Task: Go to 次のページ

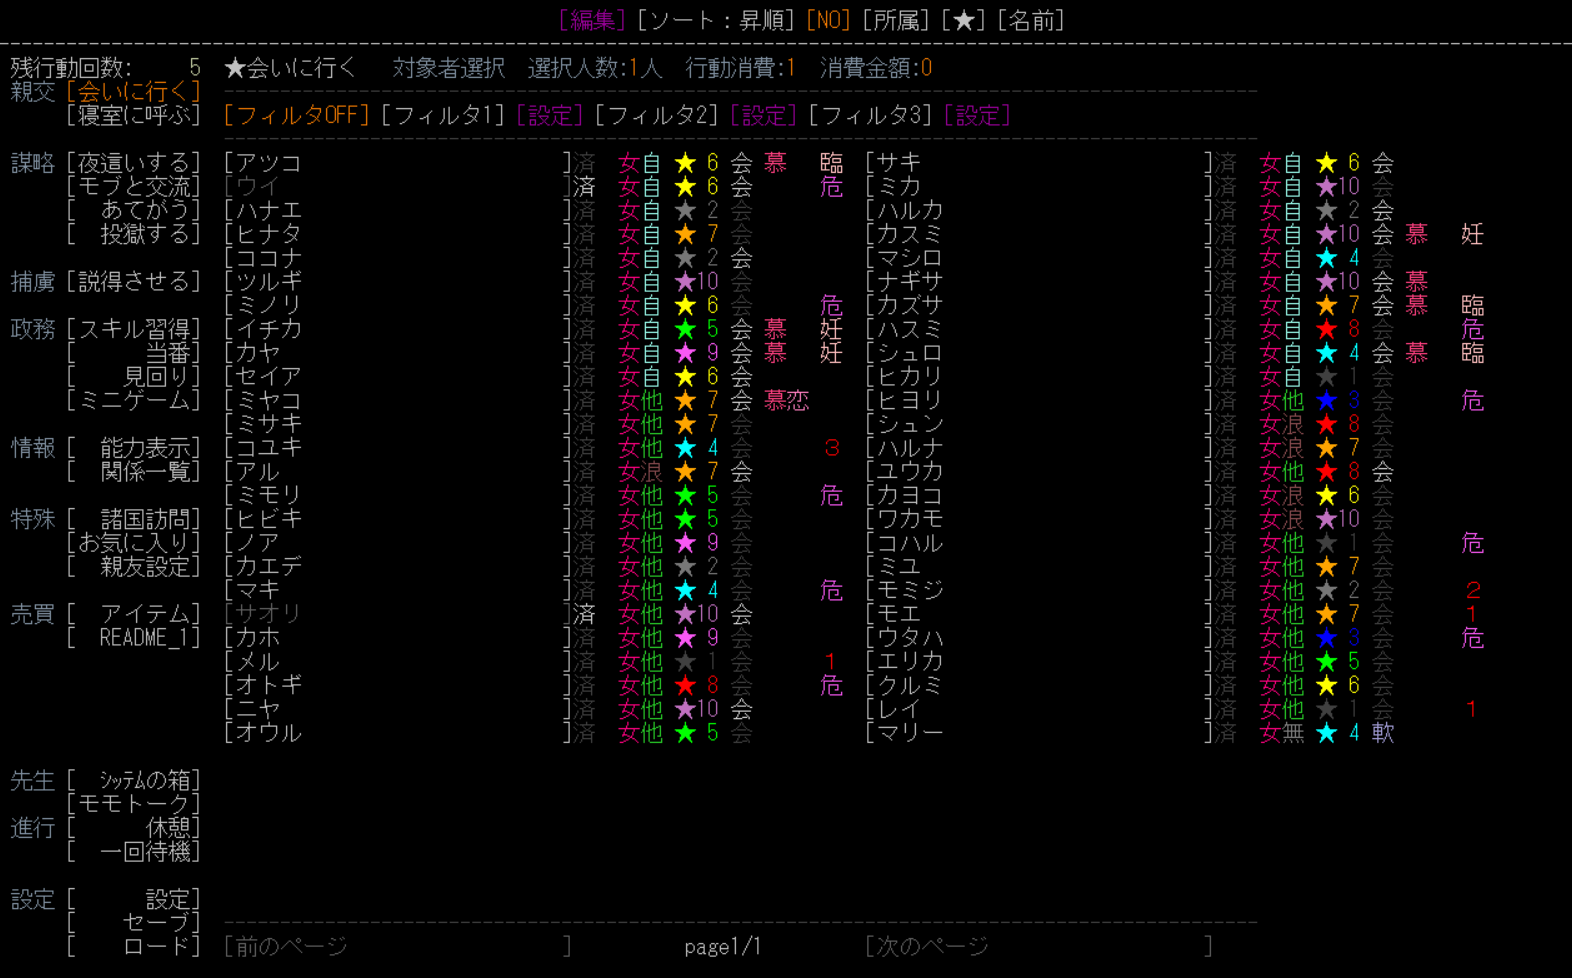Action: pyautogui.click(x=1039, y=947)
